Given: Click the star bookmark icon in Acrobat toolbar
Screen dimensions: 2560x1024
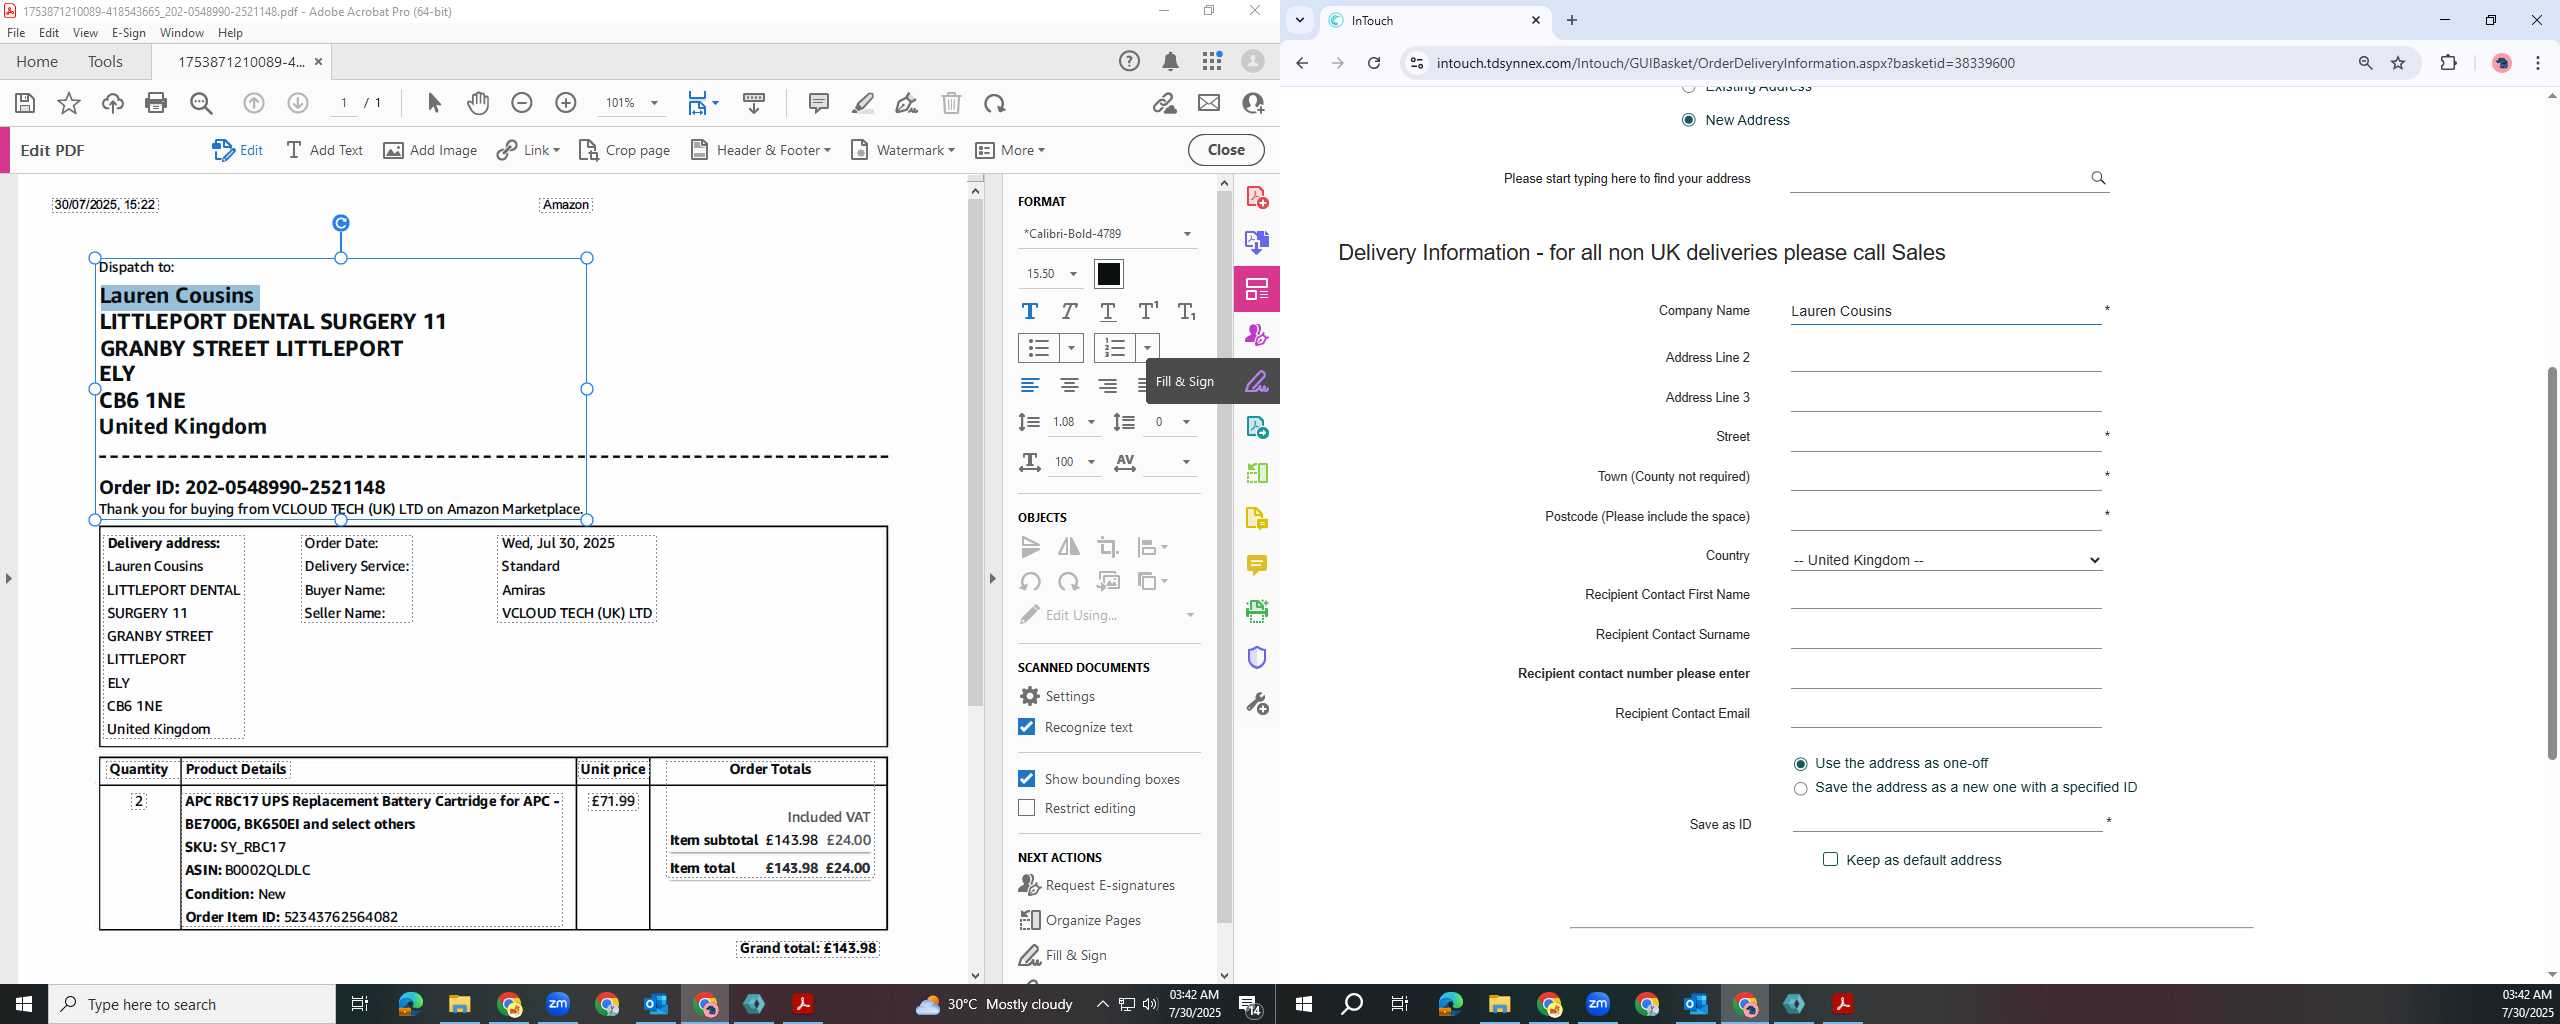Looking at the screenshot, I should click(69, 103).
